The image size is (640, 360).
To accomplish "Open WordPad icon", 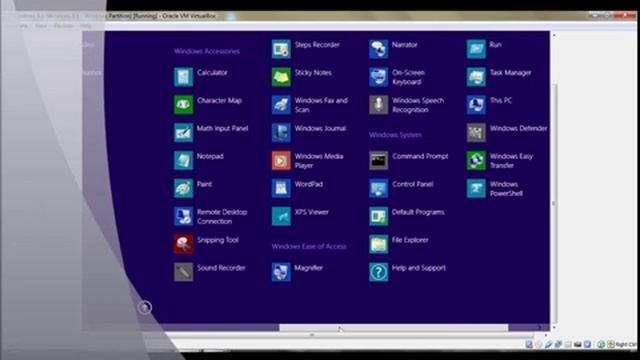I will (x=281, y=189).
